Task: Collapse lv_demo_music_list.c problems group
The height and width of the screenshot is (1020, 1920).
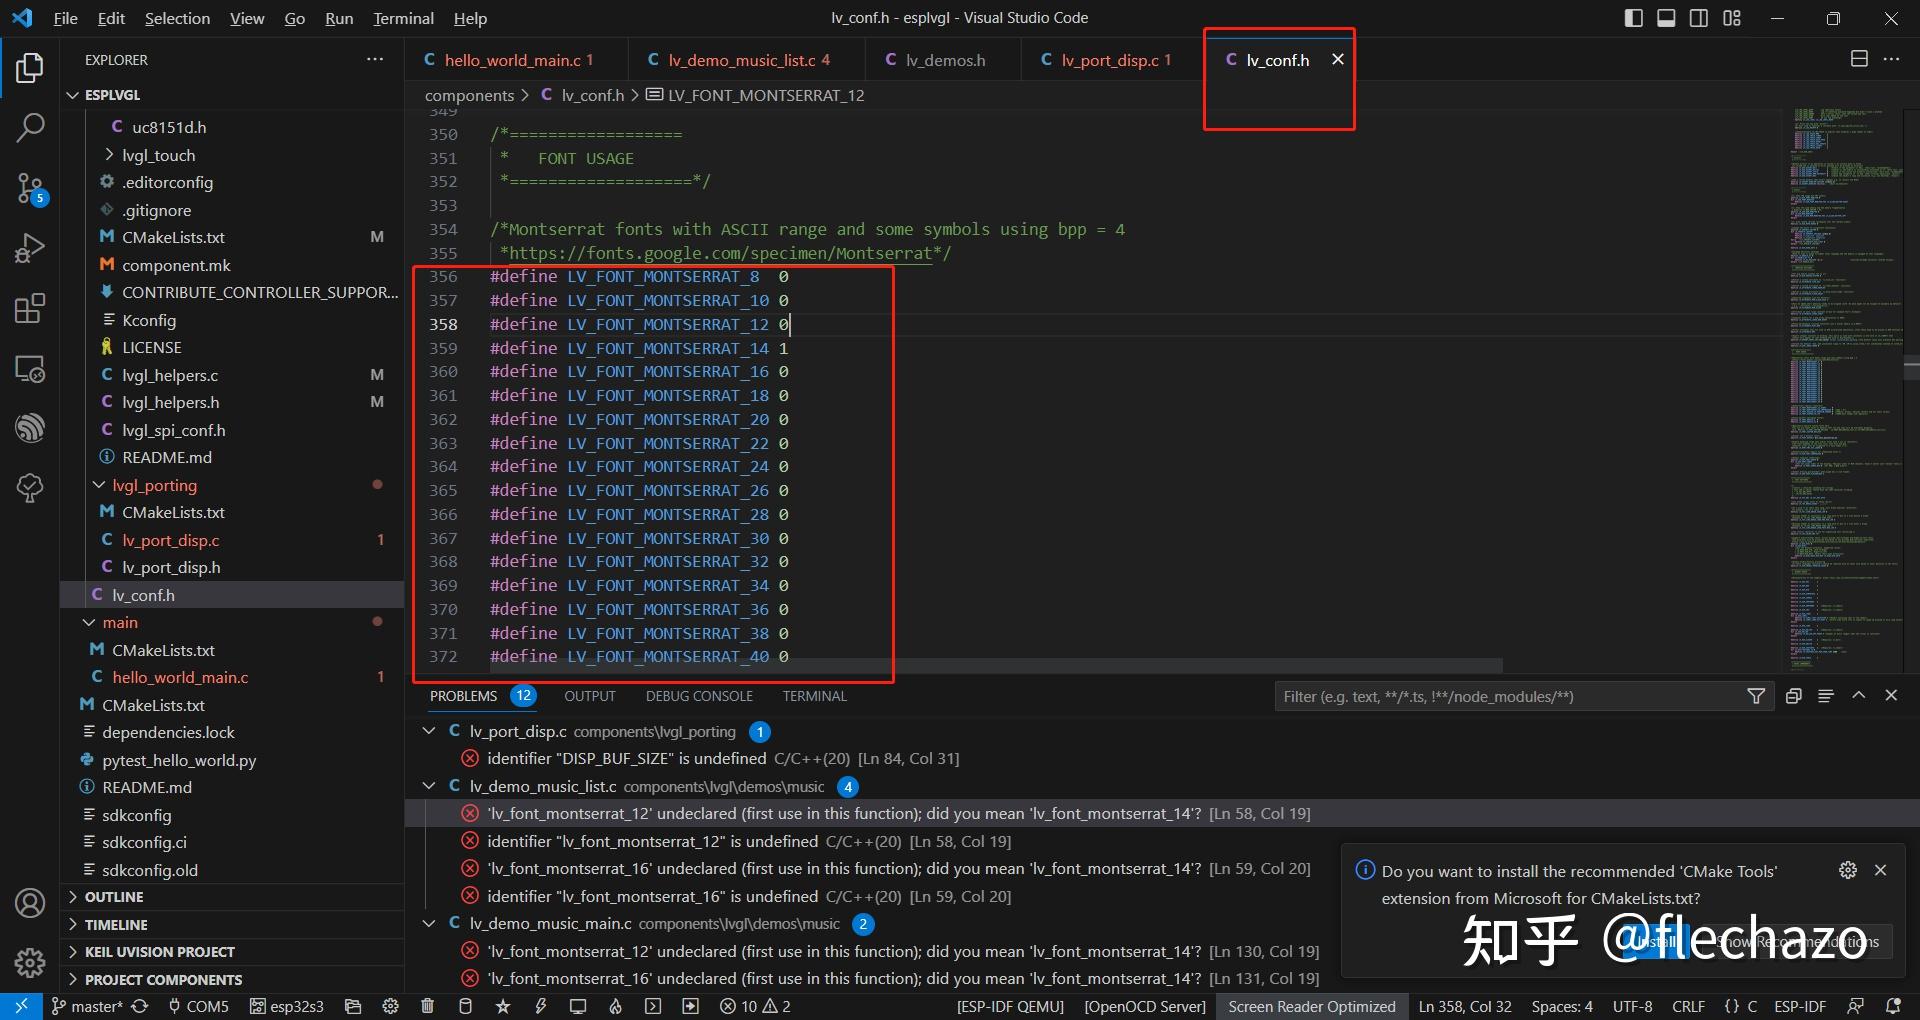Action: point(430,786)
